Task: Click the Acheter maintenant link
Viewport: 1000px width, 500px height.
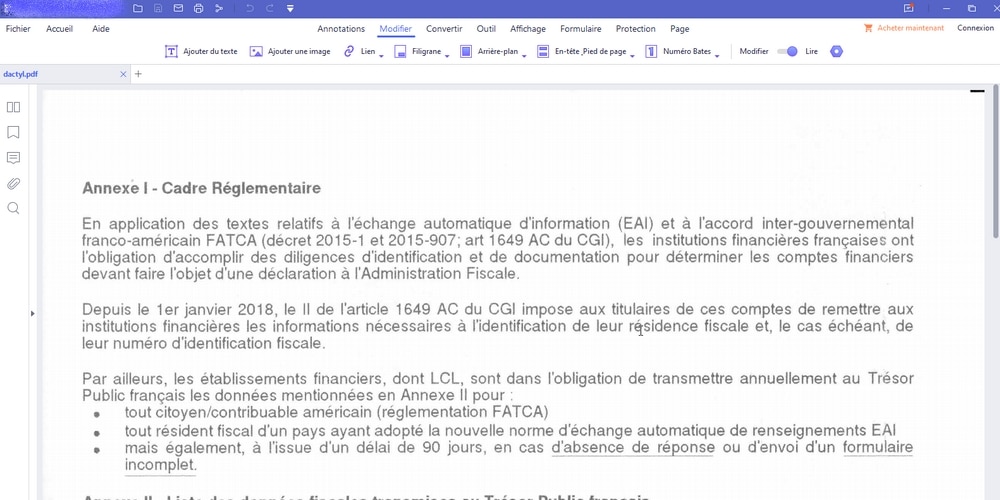Action: (911, 28)
